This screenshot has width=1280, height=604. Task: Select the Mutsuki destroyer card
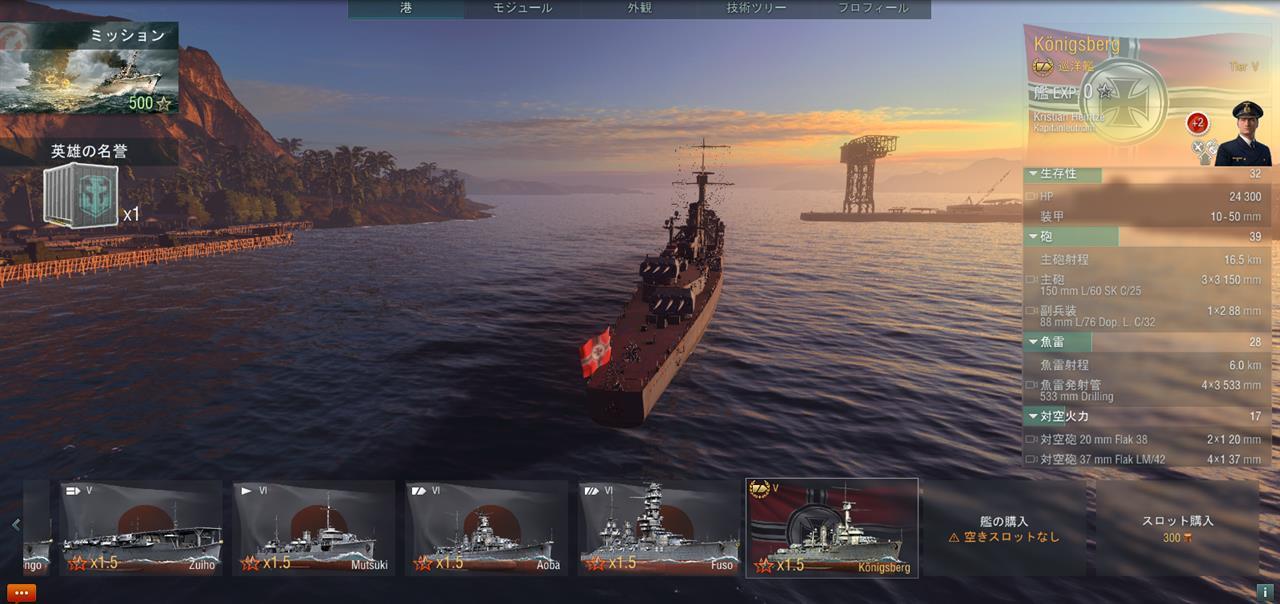click(x=314, y=528)
